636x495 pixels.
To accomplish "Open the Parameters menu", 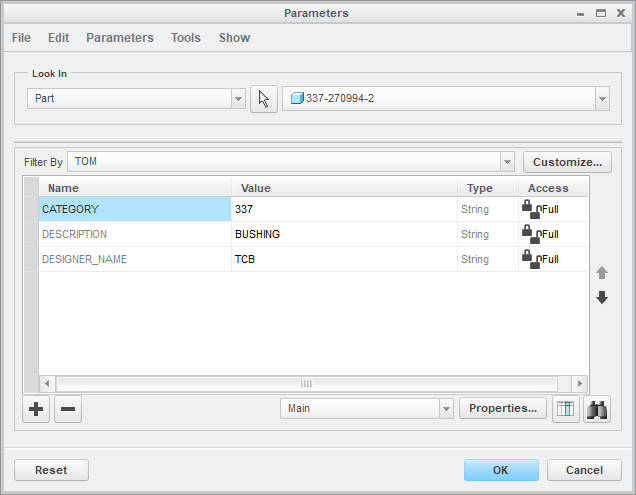I will [x=120, y=38].
